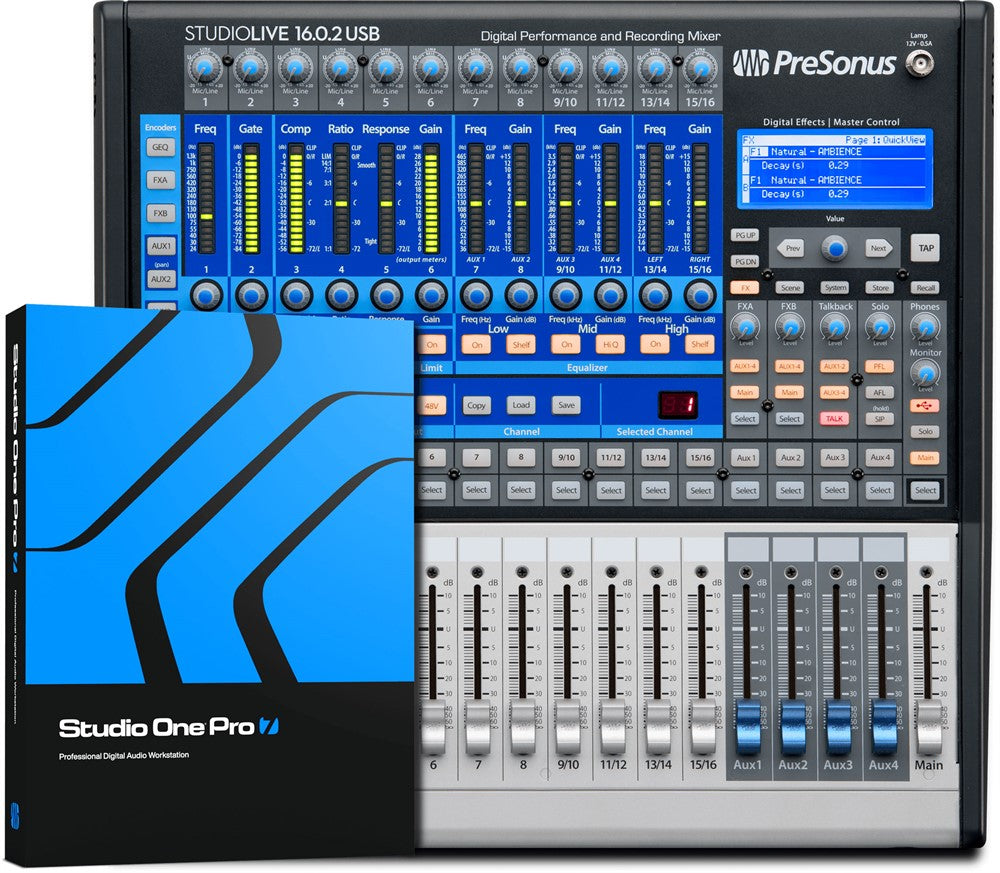
Task: Toggle the Mid band Hi Q button
Action: pos(610,344)
